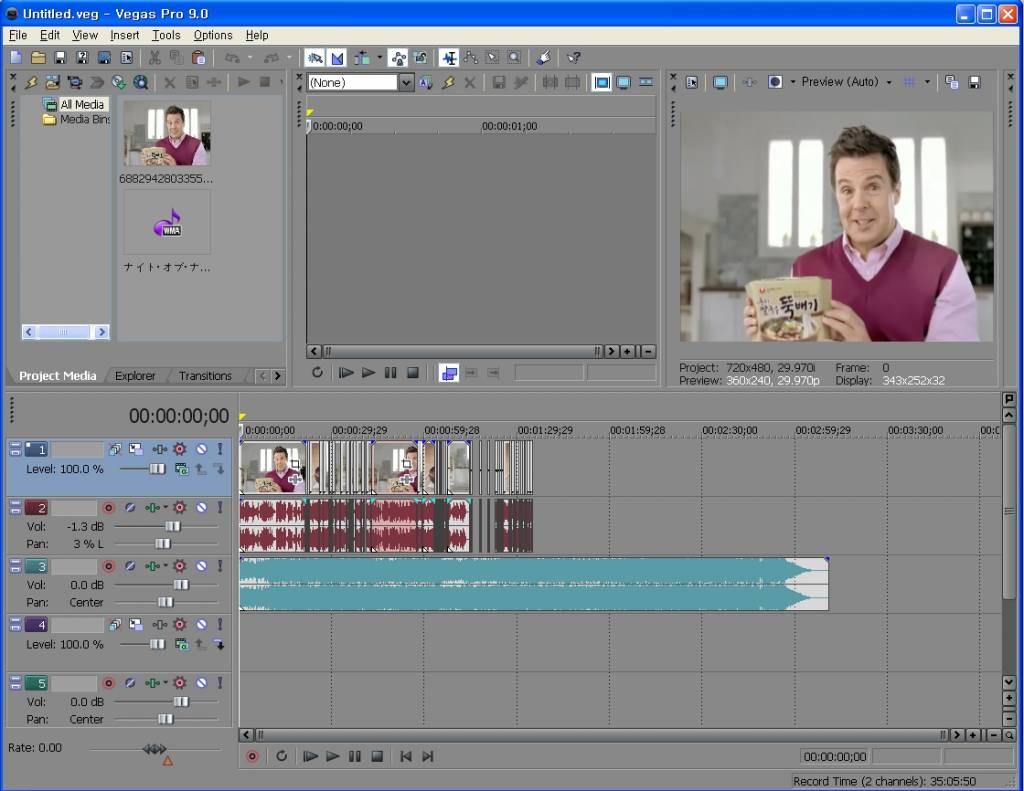This screenshot has height=791, width=1024.
Task: Click Play From Start on timeline transport
Action: pyautogui.click(x=310, y=756)
